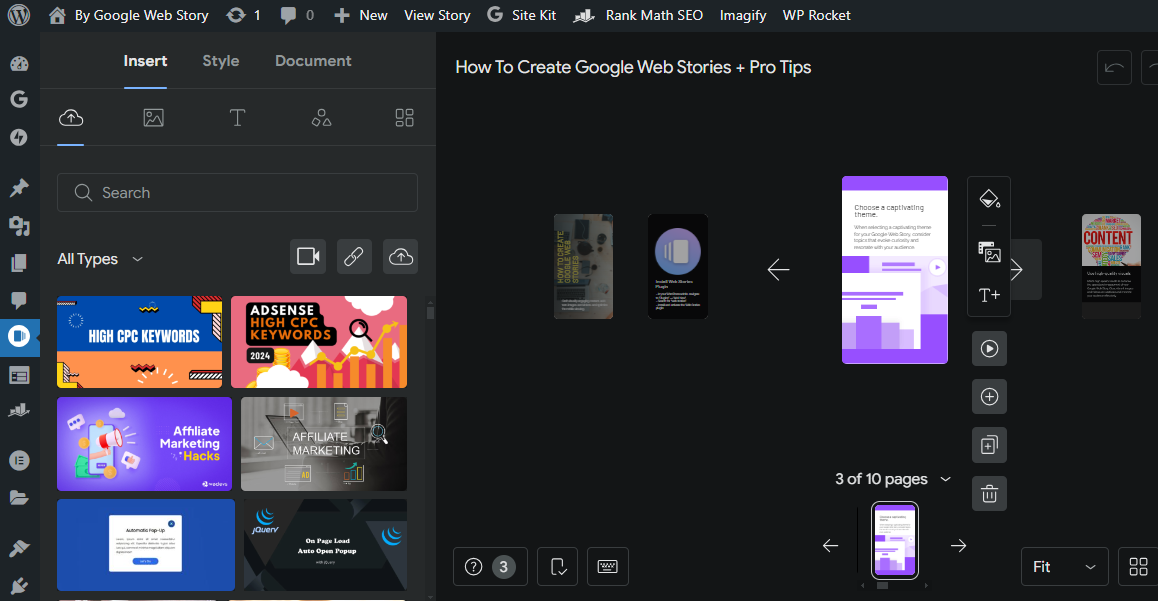Switch to the Style tab
This screenshot has height=601, width=1158.
pos(221,61)
